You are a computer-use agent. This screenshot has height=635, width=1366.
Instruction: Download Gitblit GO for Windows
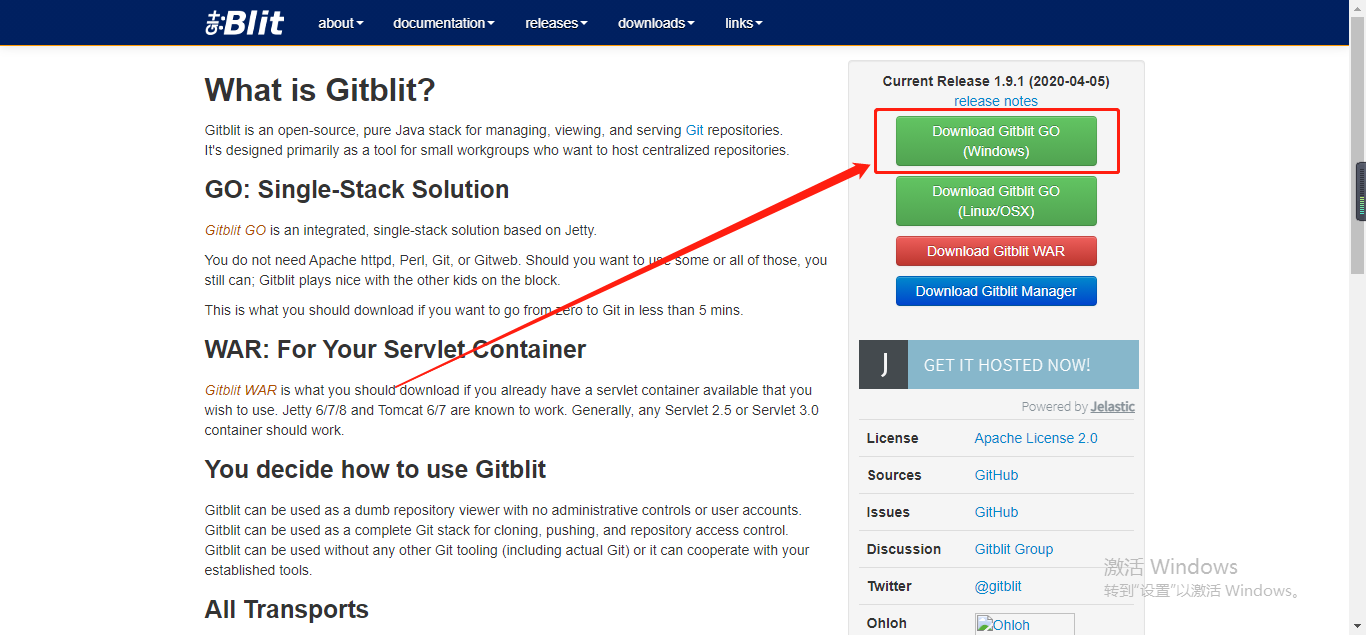tap(996, 141)
